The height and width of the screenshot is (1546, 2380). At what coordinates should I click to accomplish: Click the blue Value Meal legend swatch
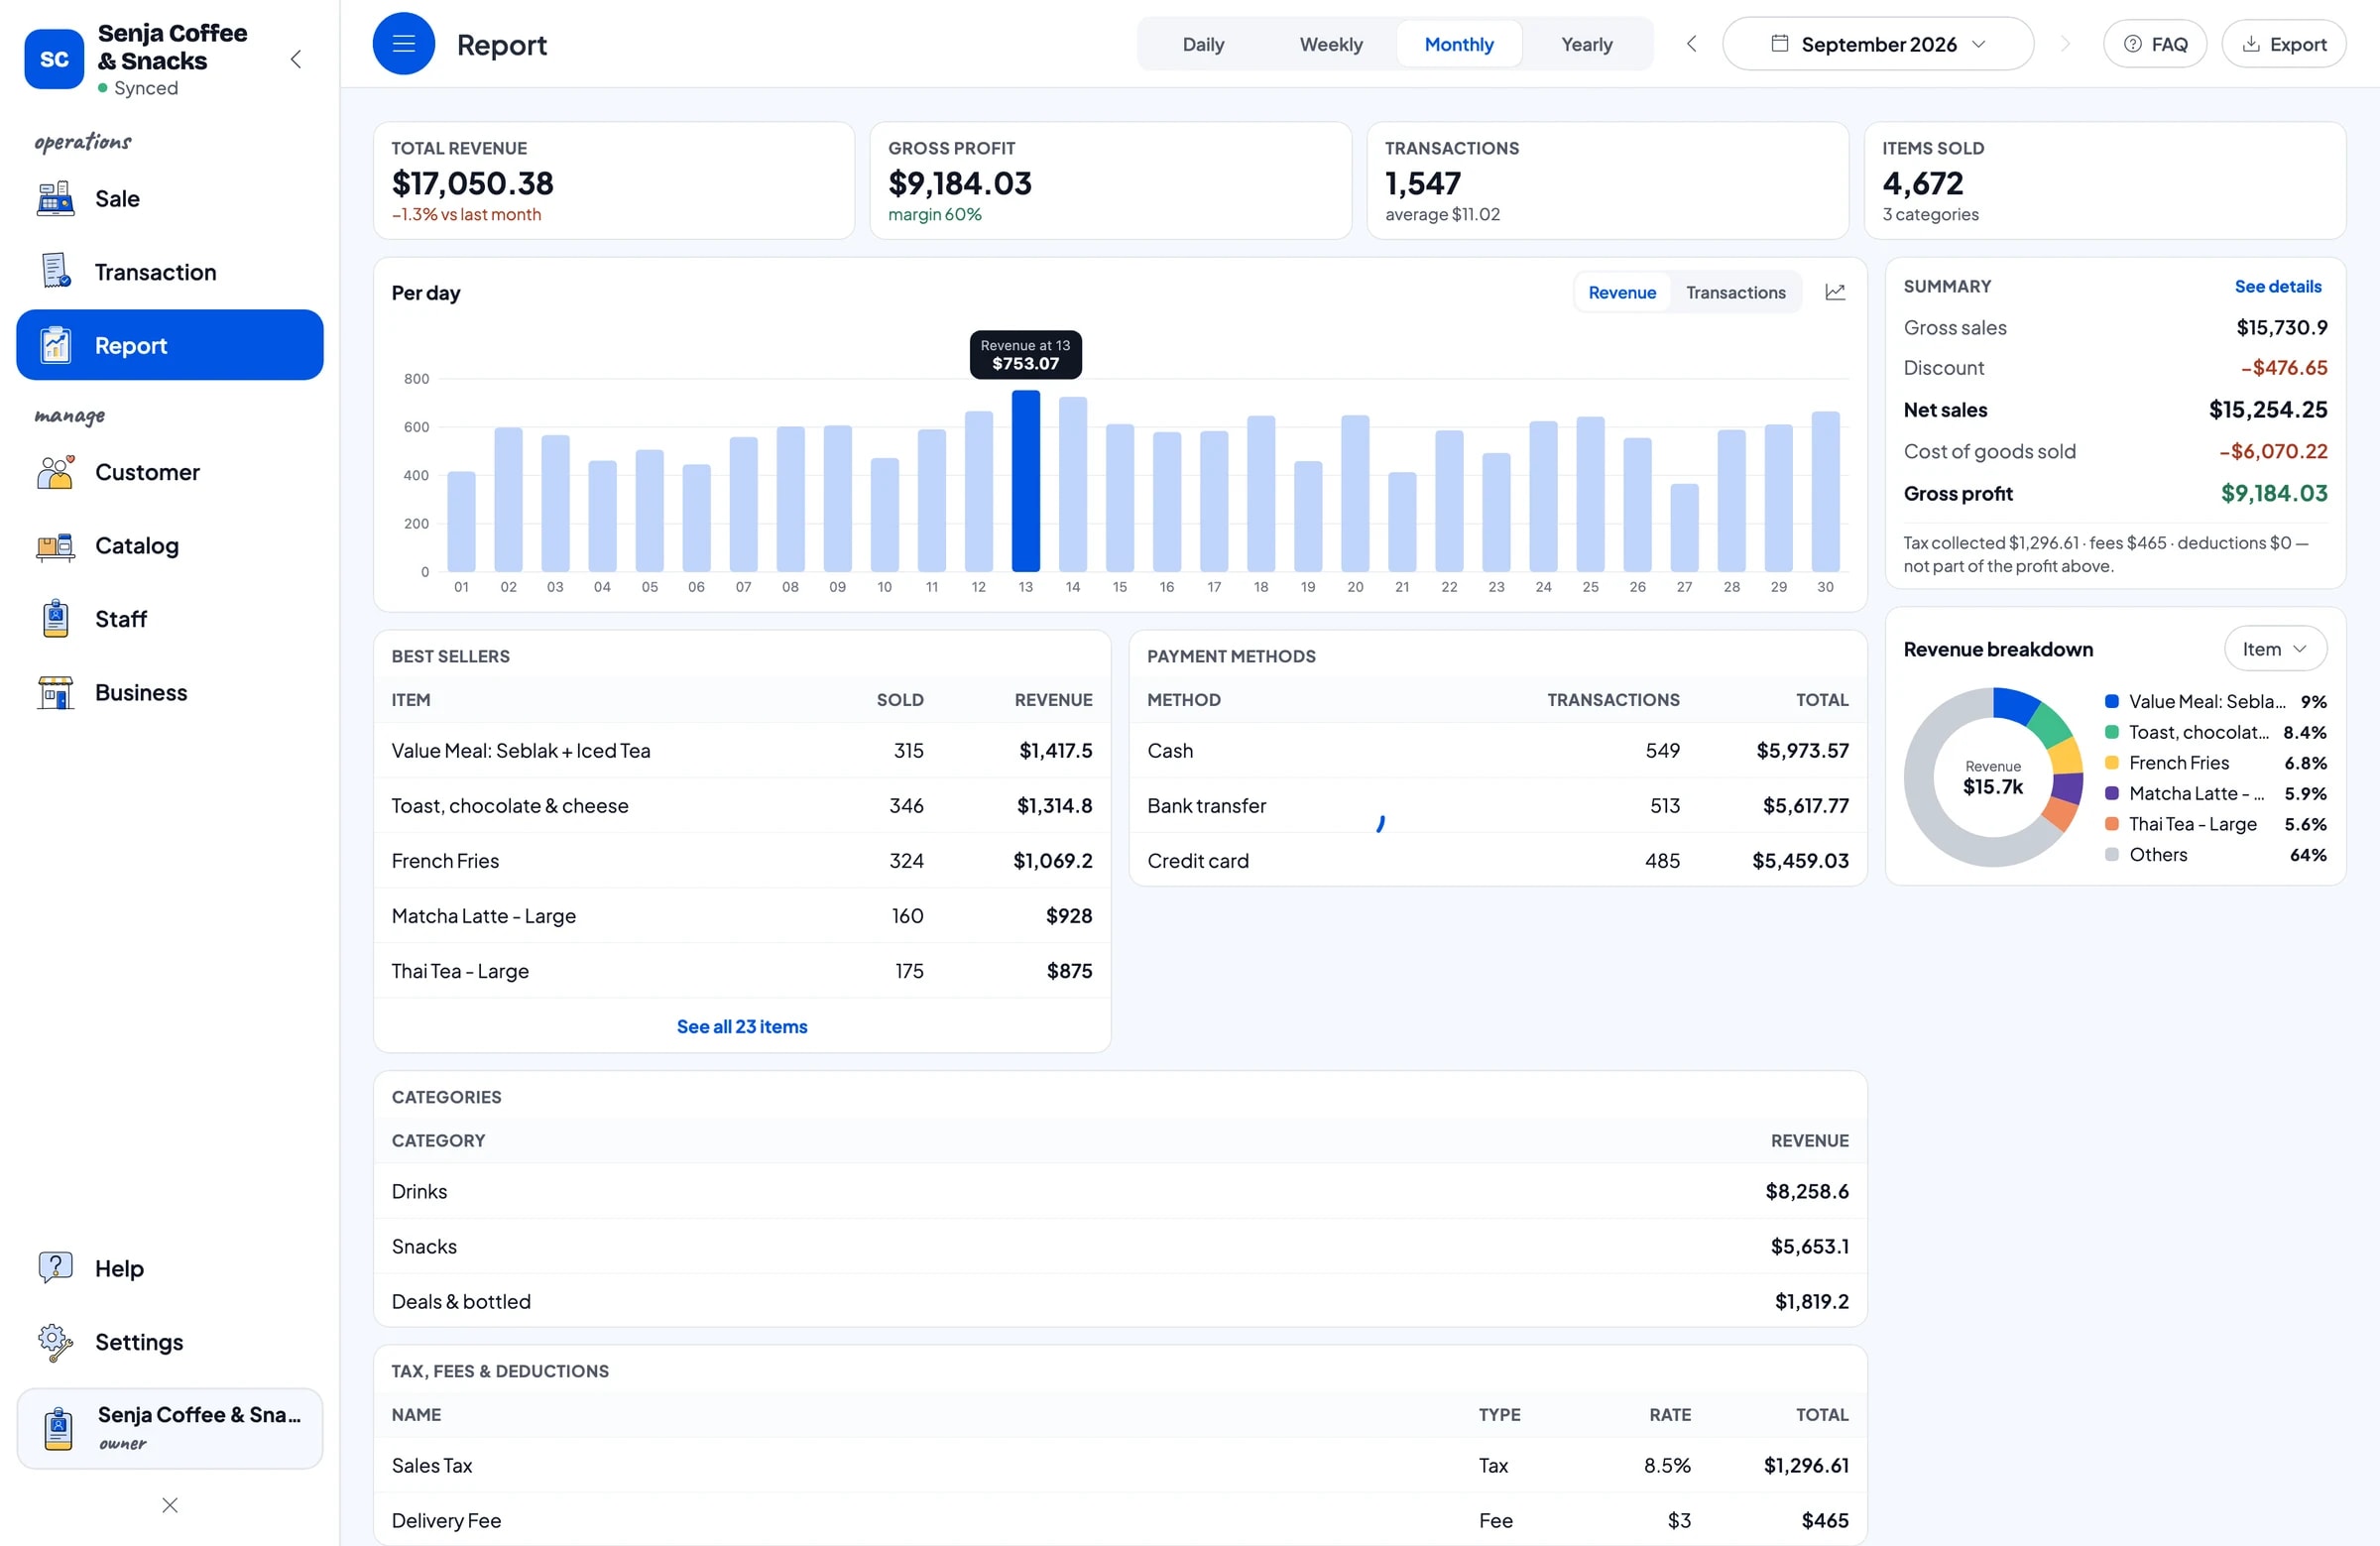point(2111,701)
